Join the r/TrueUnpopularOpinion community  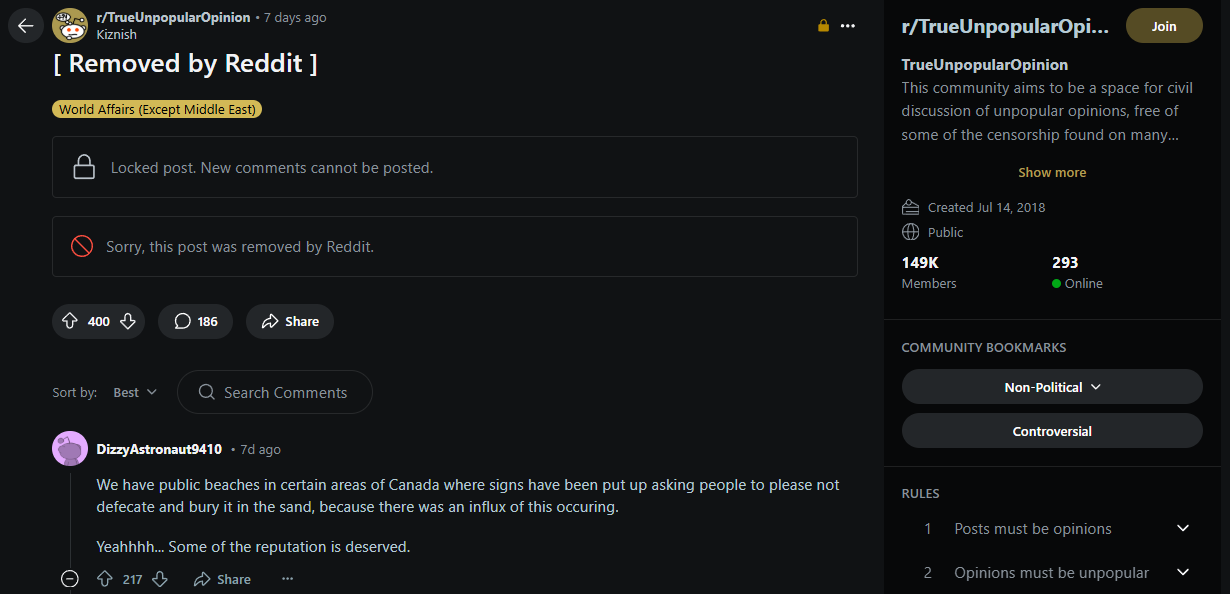point(1164,26)
